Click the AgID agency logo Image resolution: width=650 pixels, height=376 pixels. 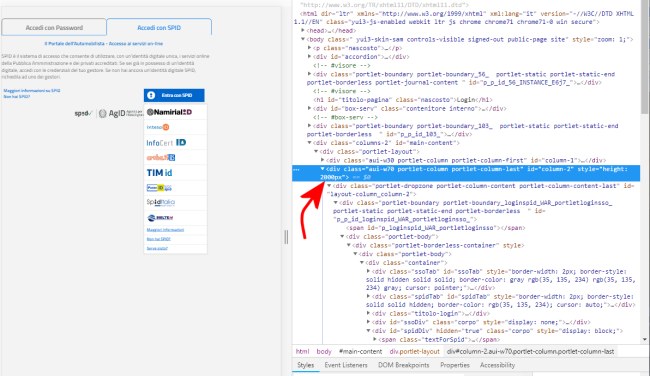pyautogui.click(x=121, y=113)
